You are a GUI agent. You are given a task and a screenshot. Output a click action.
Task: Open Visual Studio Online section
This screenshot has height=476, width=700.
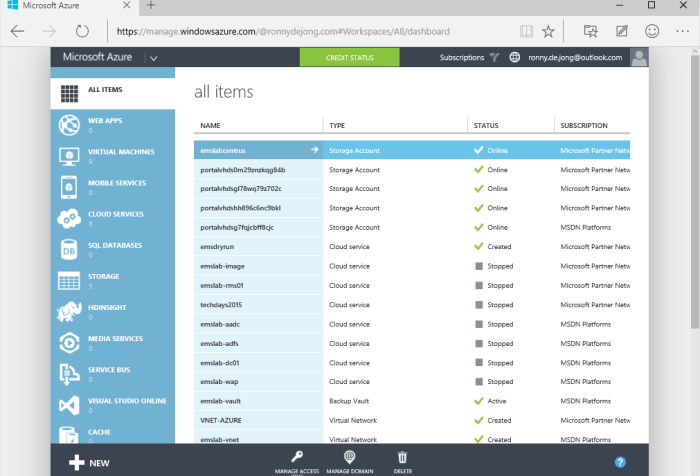point(69,405)
